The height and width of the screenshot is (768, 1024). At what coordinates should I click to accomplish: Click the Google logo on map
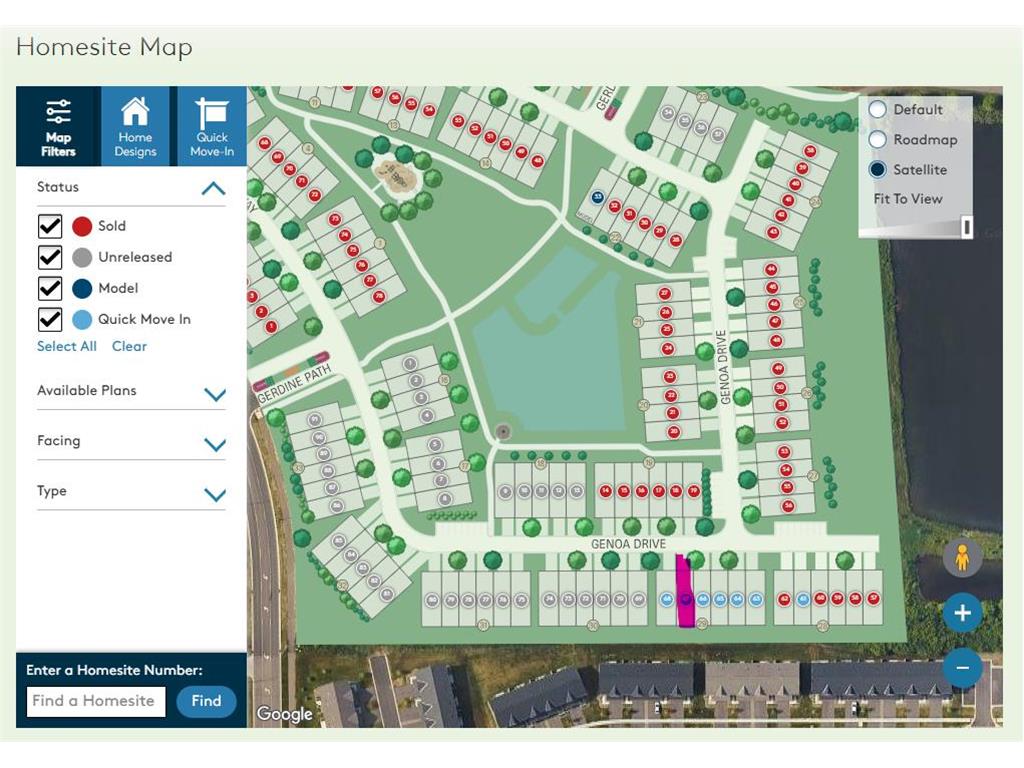click(285, 714)
